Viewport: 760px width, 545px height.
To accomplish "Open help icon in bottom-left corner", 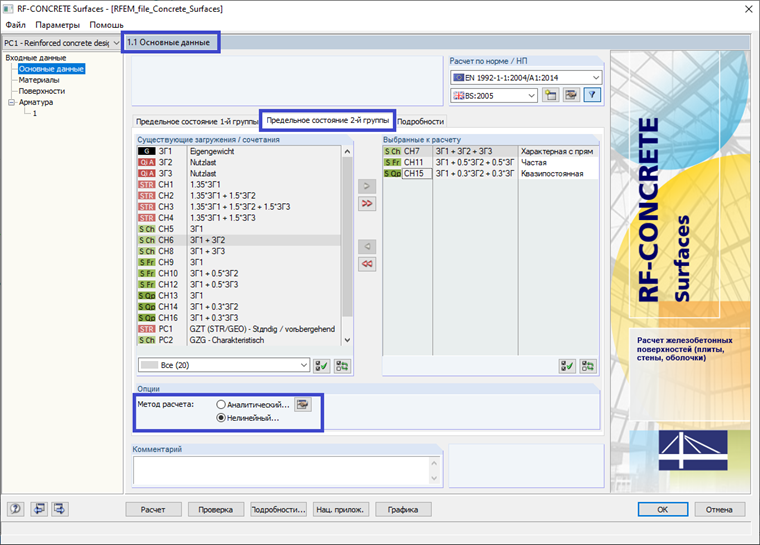I will 16,509.
